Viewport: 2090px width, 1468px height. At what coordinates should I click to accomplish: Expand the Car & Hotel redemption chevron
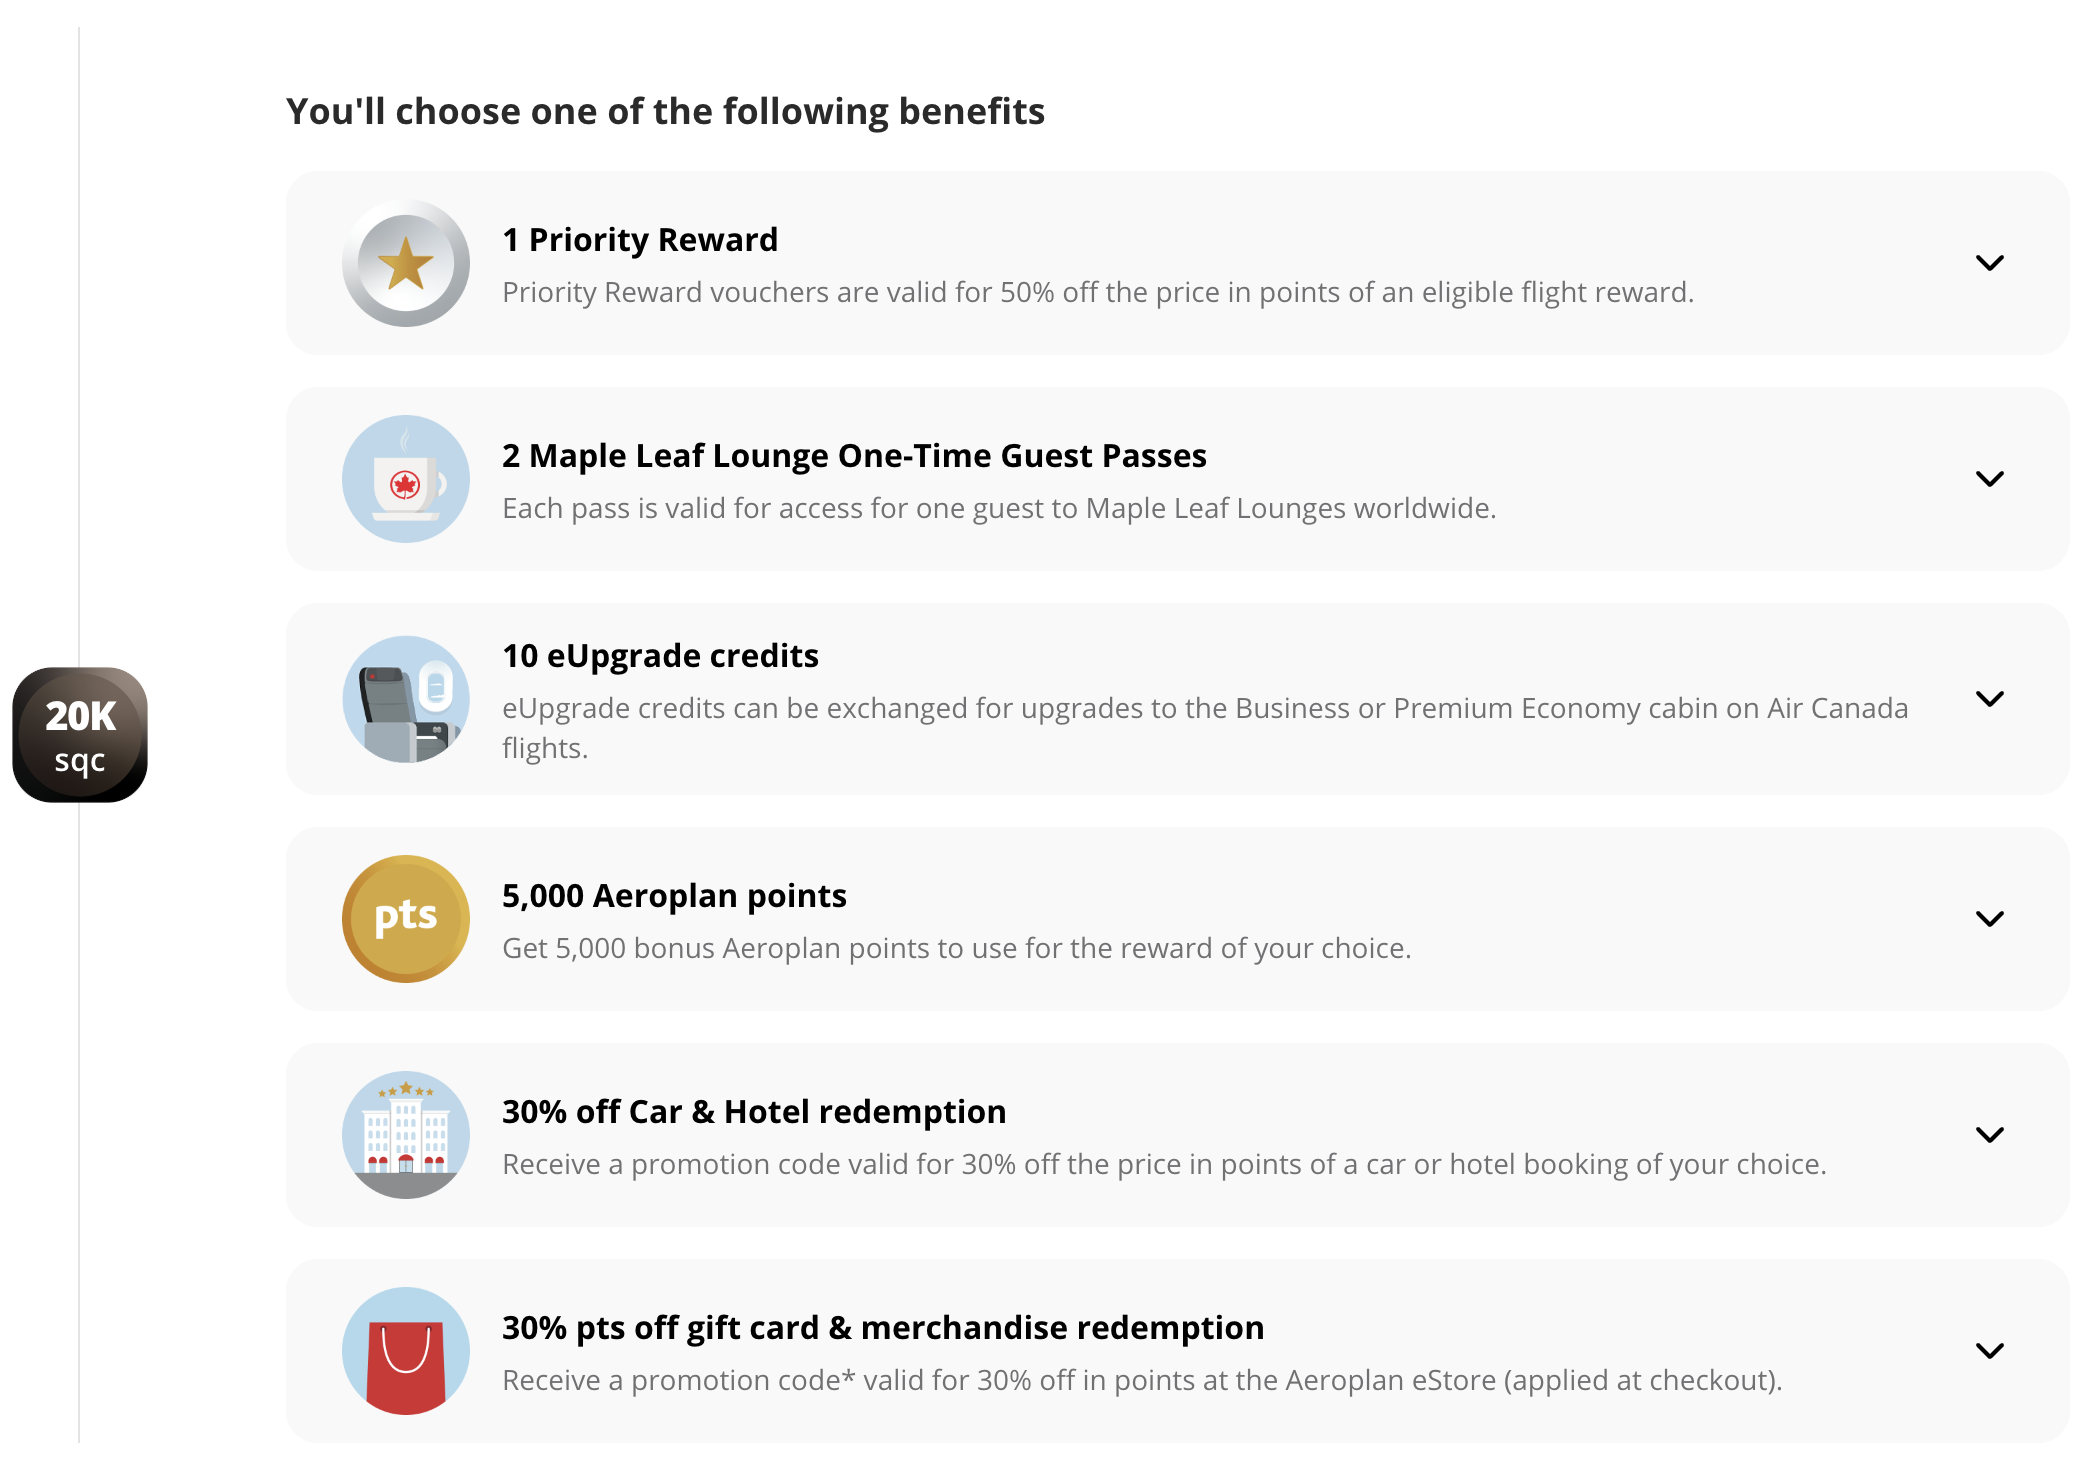point(1989,1135)
